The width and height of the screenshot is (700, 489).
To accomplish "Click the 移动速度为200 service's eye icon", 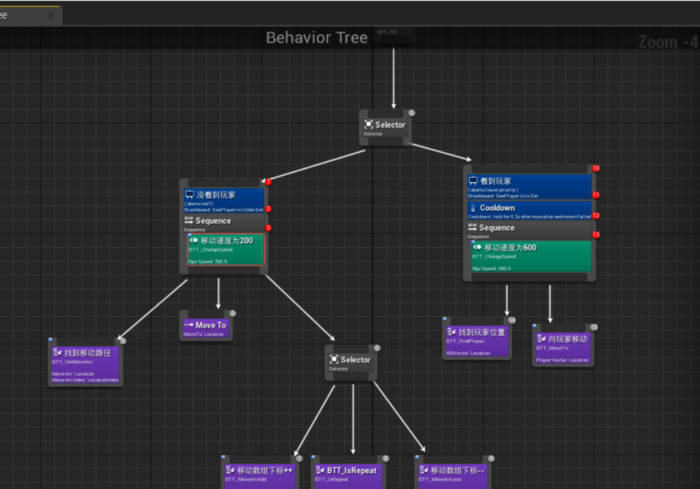I will click(x=194, y=241).
